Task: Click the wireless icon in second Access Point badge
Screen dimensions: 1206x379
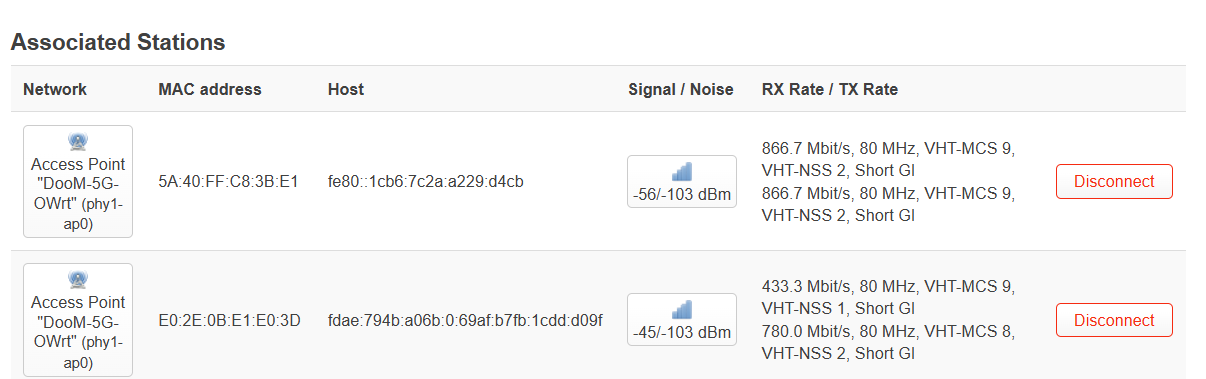Action: point(78,280)
